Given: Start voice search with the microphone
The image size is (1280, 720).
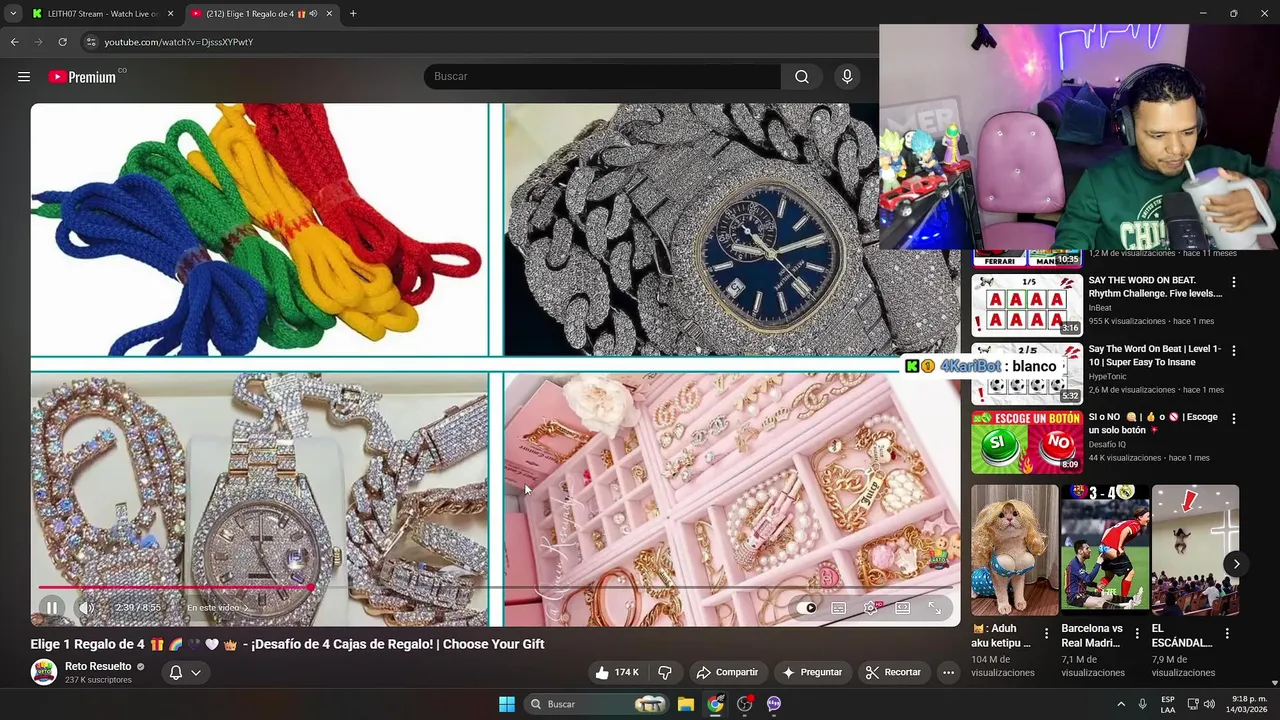Looking at the screenshot, I should [x=847, y=77].
